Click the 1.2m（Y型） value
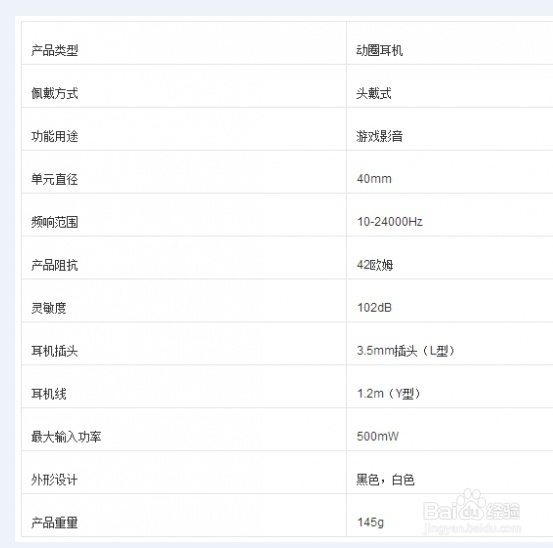Viewport: 553px width, 548px height. [x=389, y=394]
